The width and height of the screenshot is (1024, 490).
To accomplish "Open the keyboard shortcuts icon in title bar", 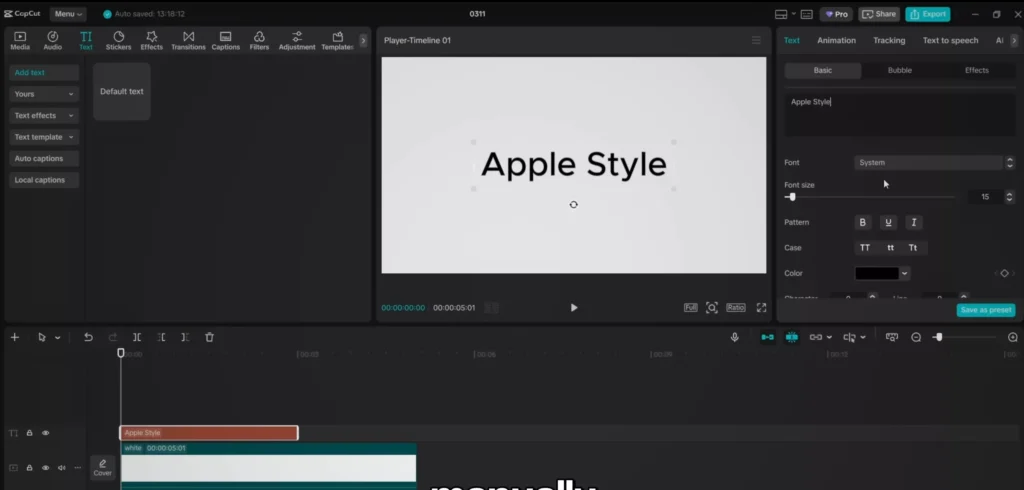I will tap(807, 14).
